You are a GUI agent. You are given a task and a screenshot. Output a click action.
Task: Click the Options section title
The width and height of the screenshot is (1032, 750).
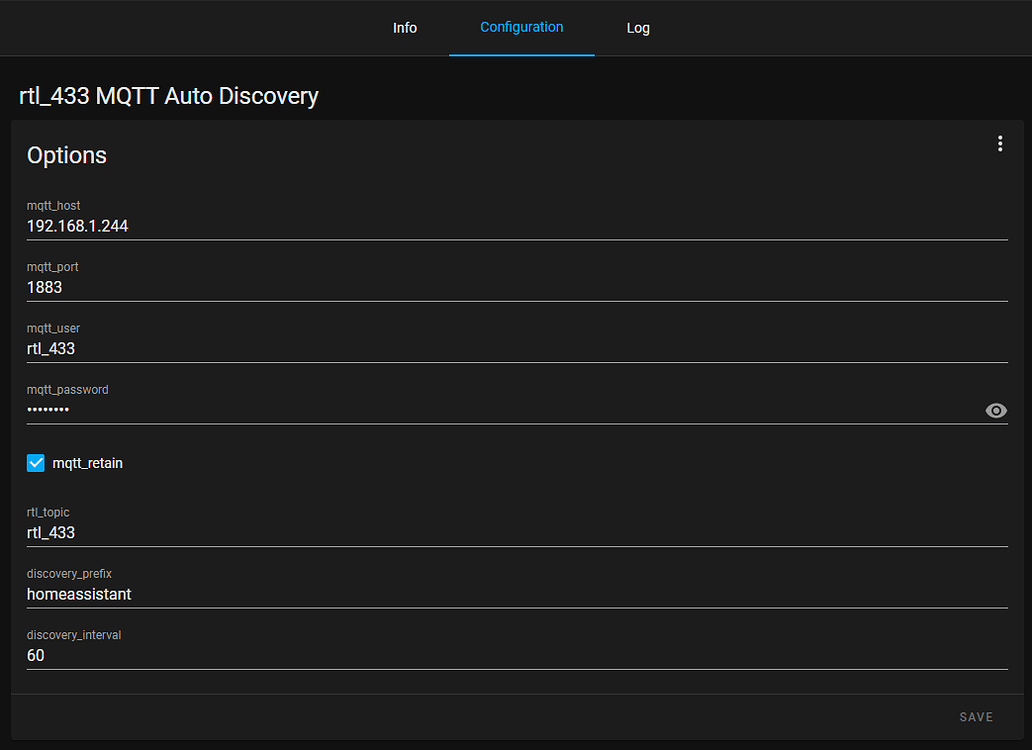pos(66,155)
